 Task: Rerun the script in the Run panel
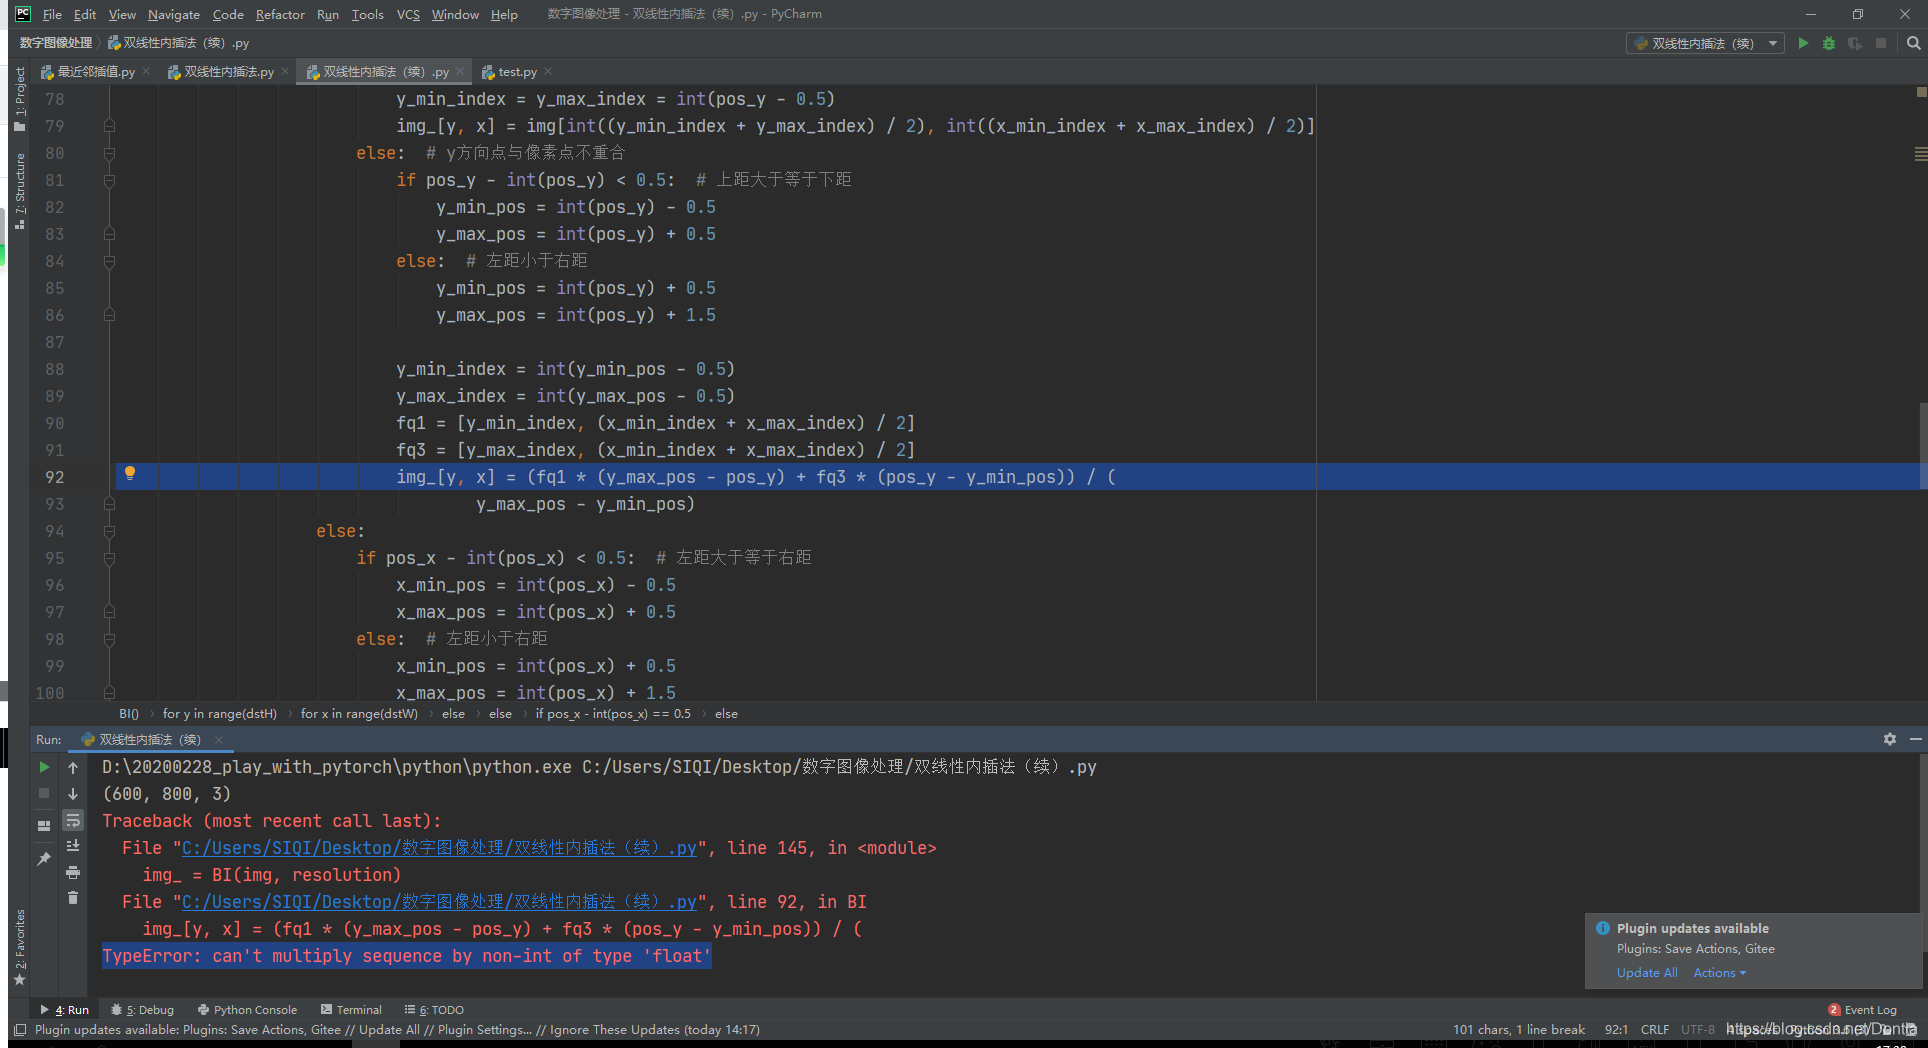click(x=44, y=767)
